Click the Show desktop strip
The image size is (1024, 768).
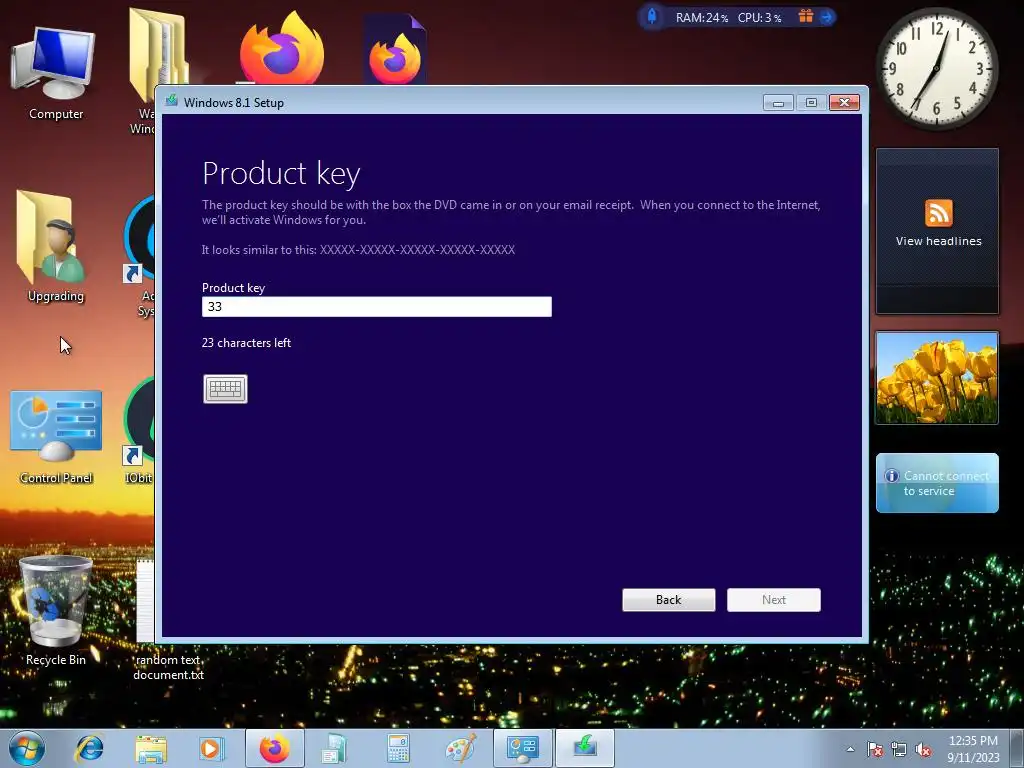tap(1017, 748)
